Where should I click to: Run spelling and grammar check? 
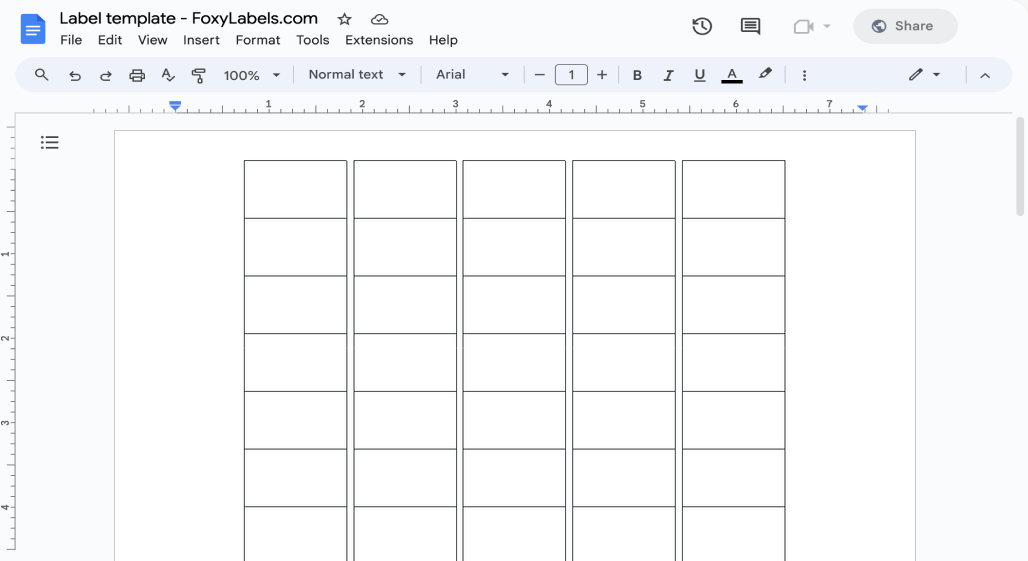coord(168,75)
